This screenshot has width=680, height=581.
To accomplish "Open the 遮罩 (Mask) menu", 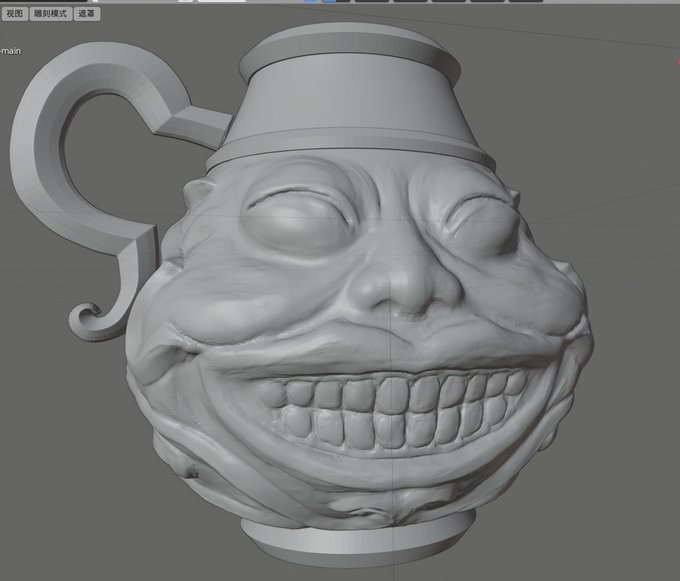I will click(x=87, y=14).
